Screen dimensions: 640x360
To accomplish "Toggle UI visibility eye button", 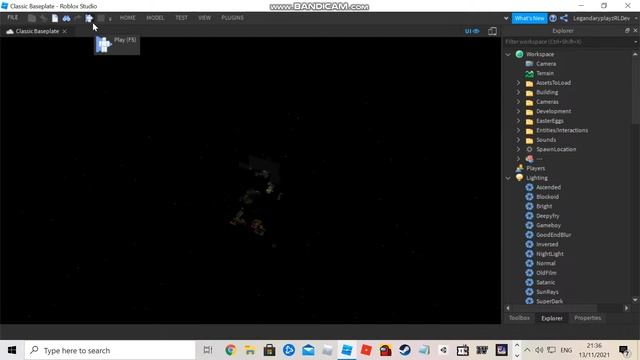I will (x=472, y=31).
